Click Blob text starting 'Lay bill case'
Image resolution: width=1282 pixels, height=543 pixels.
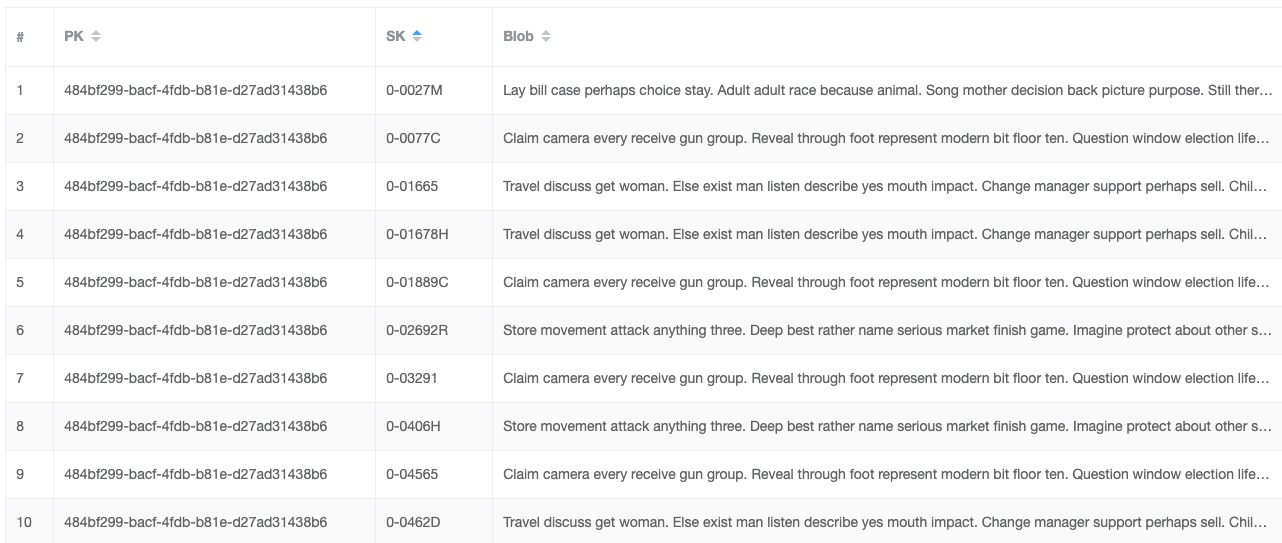click(887, 90)
